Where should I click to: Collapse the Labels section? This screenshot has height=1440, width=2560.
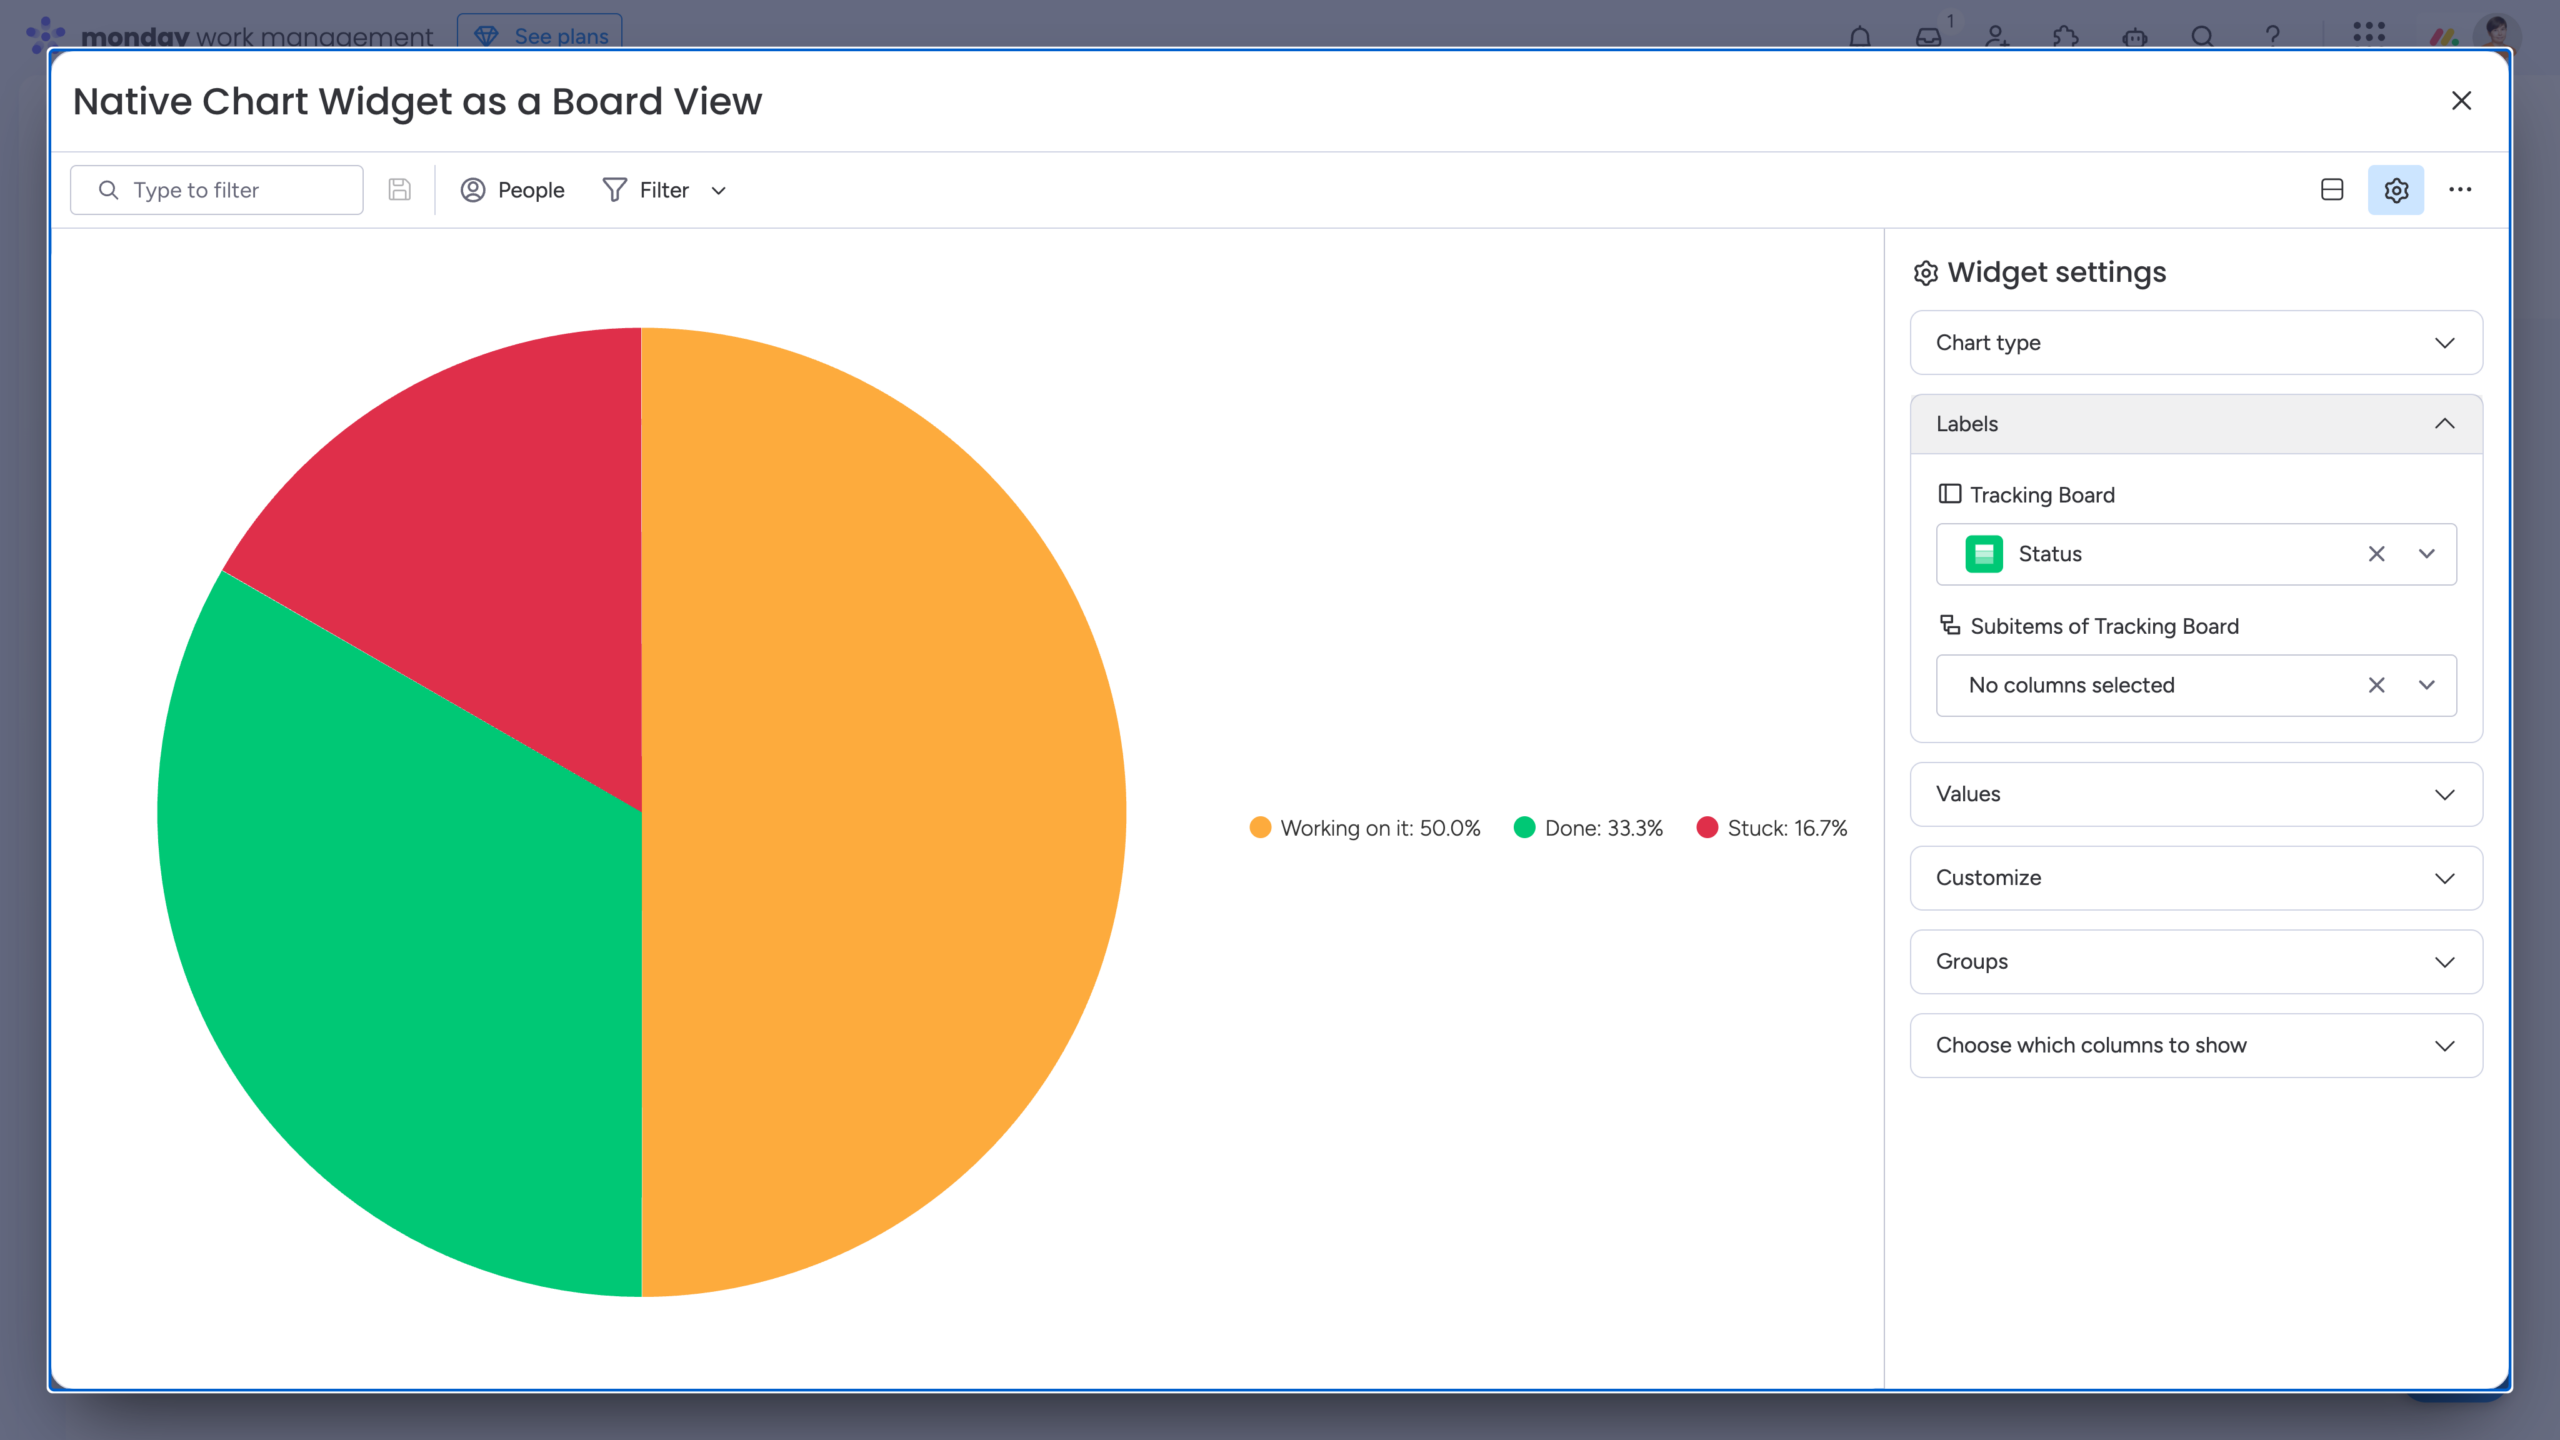tap(2194, 423)
